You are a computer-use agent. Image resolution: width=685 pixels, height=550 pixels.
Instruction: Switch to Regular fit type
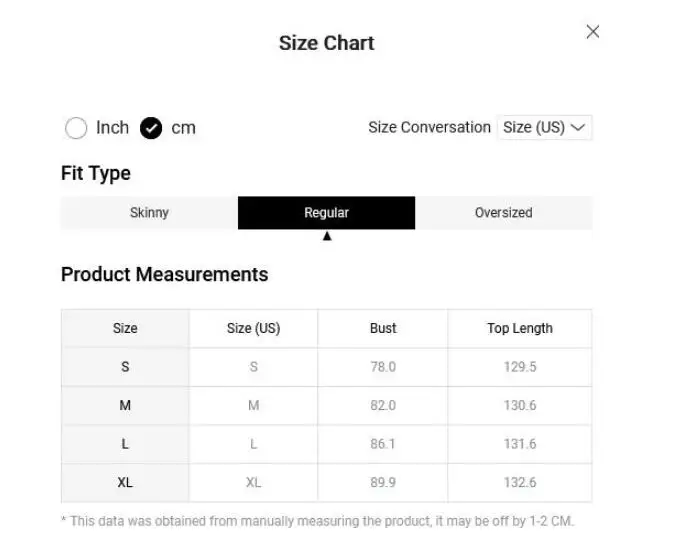coord(326,213)
